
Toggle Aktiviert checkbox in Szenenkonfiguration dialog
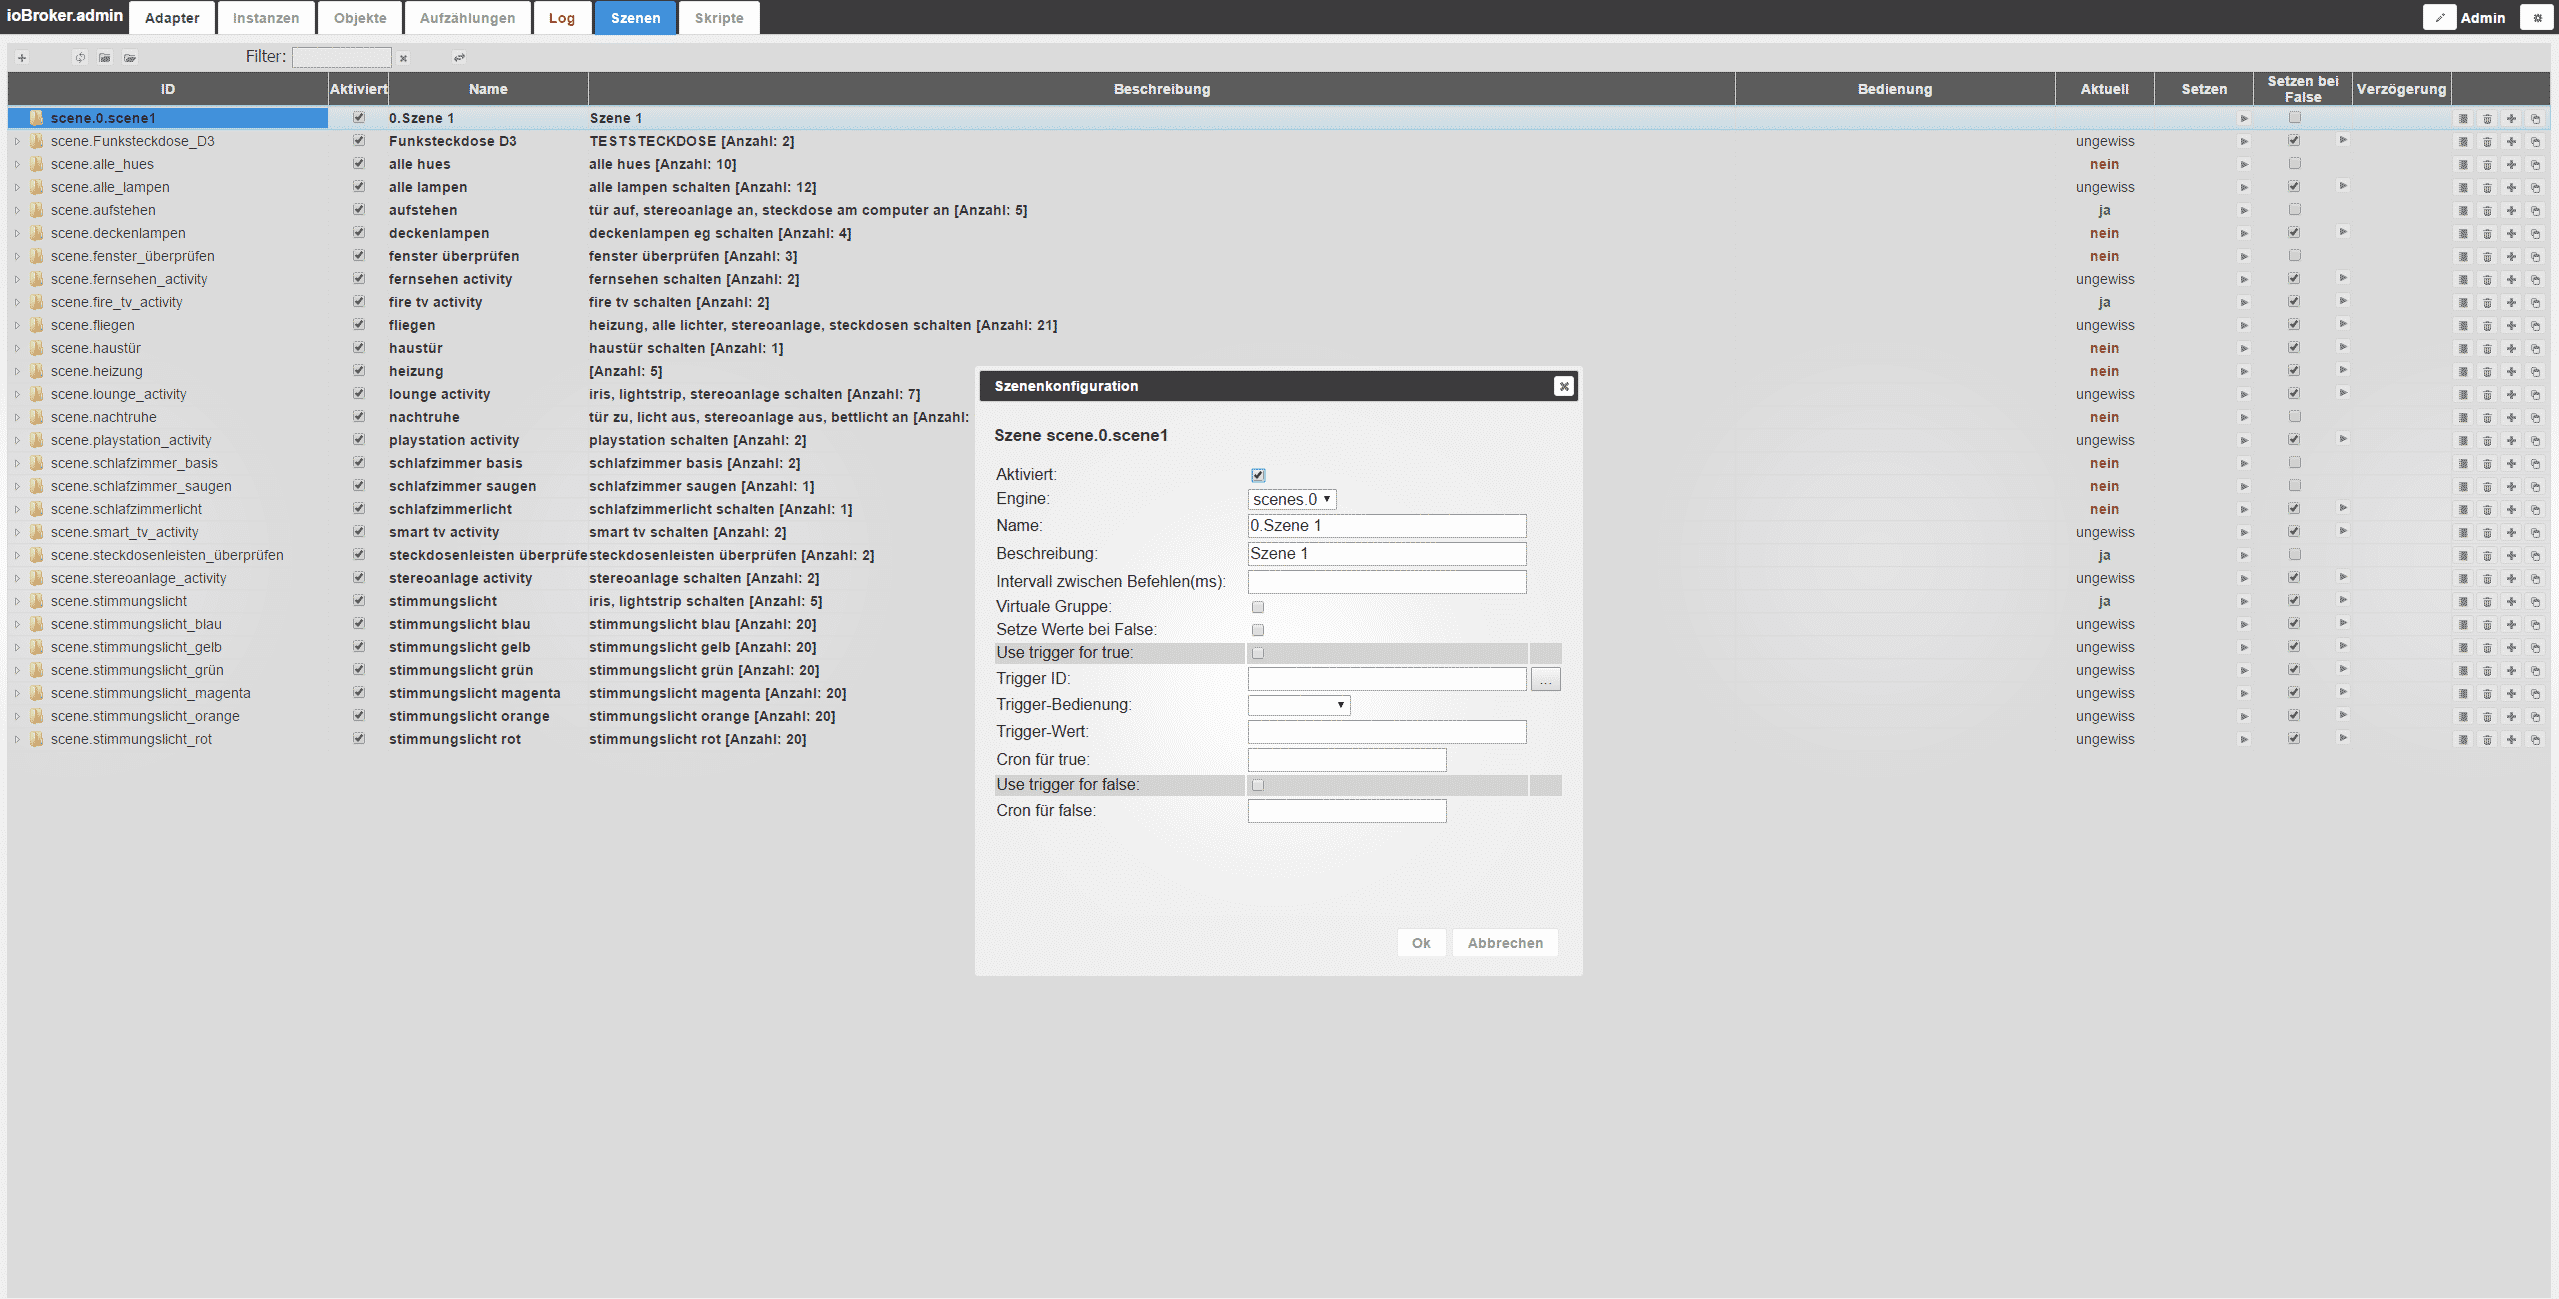1258,475
